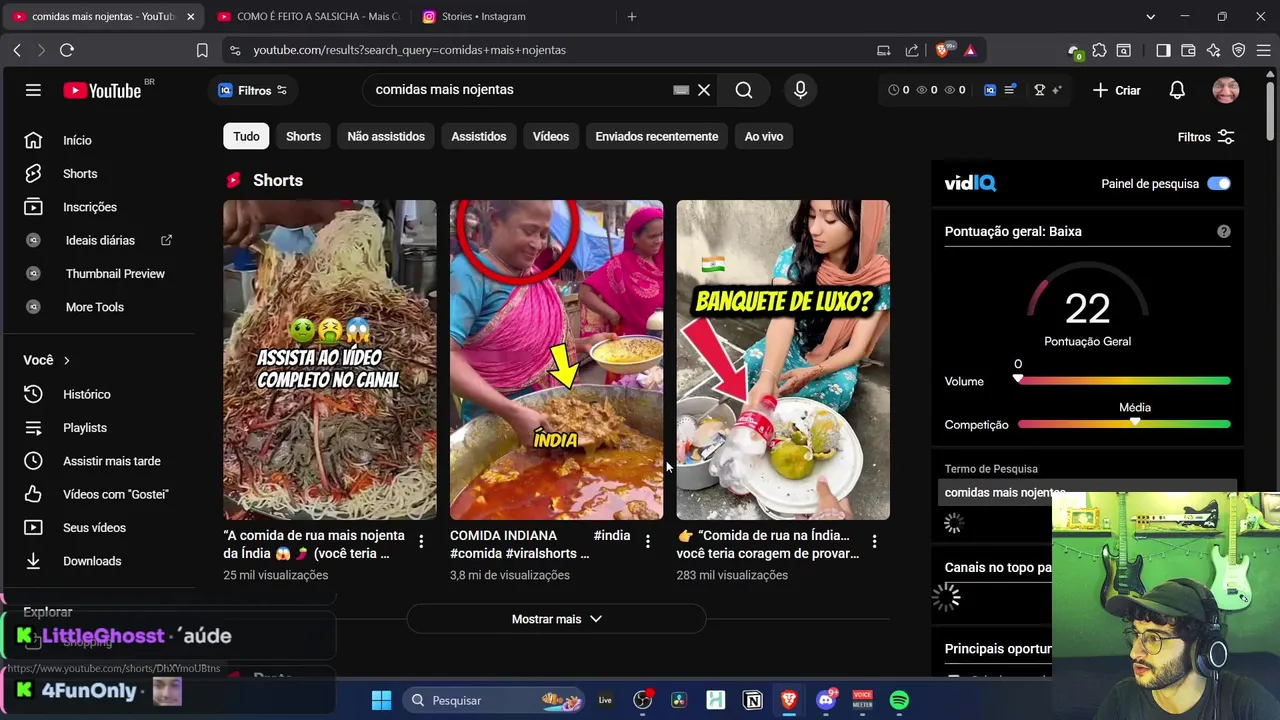
Task: Open Spotify from the taskbar
Action: 899,700
